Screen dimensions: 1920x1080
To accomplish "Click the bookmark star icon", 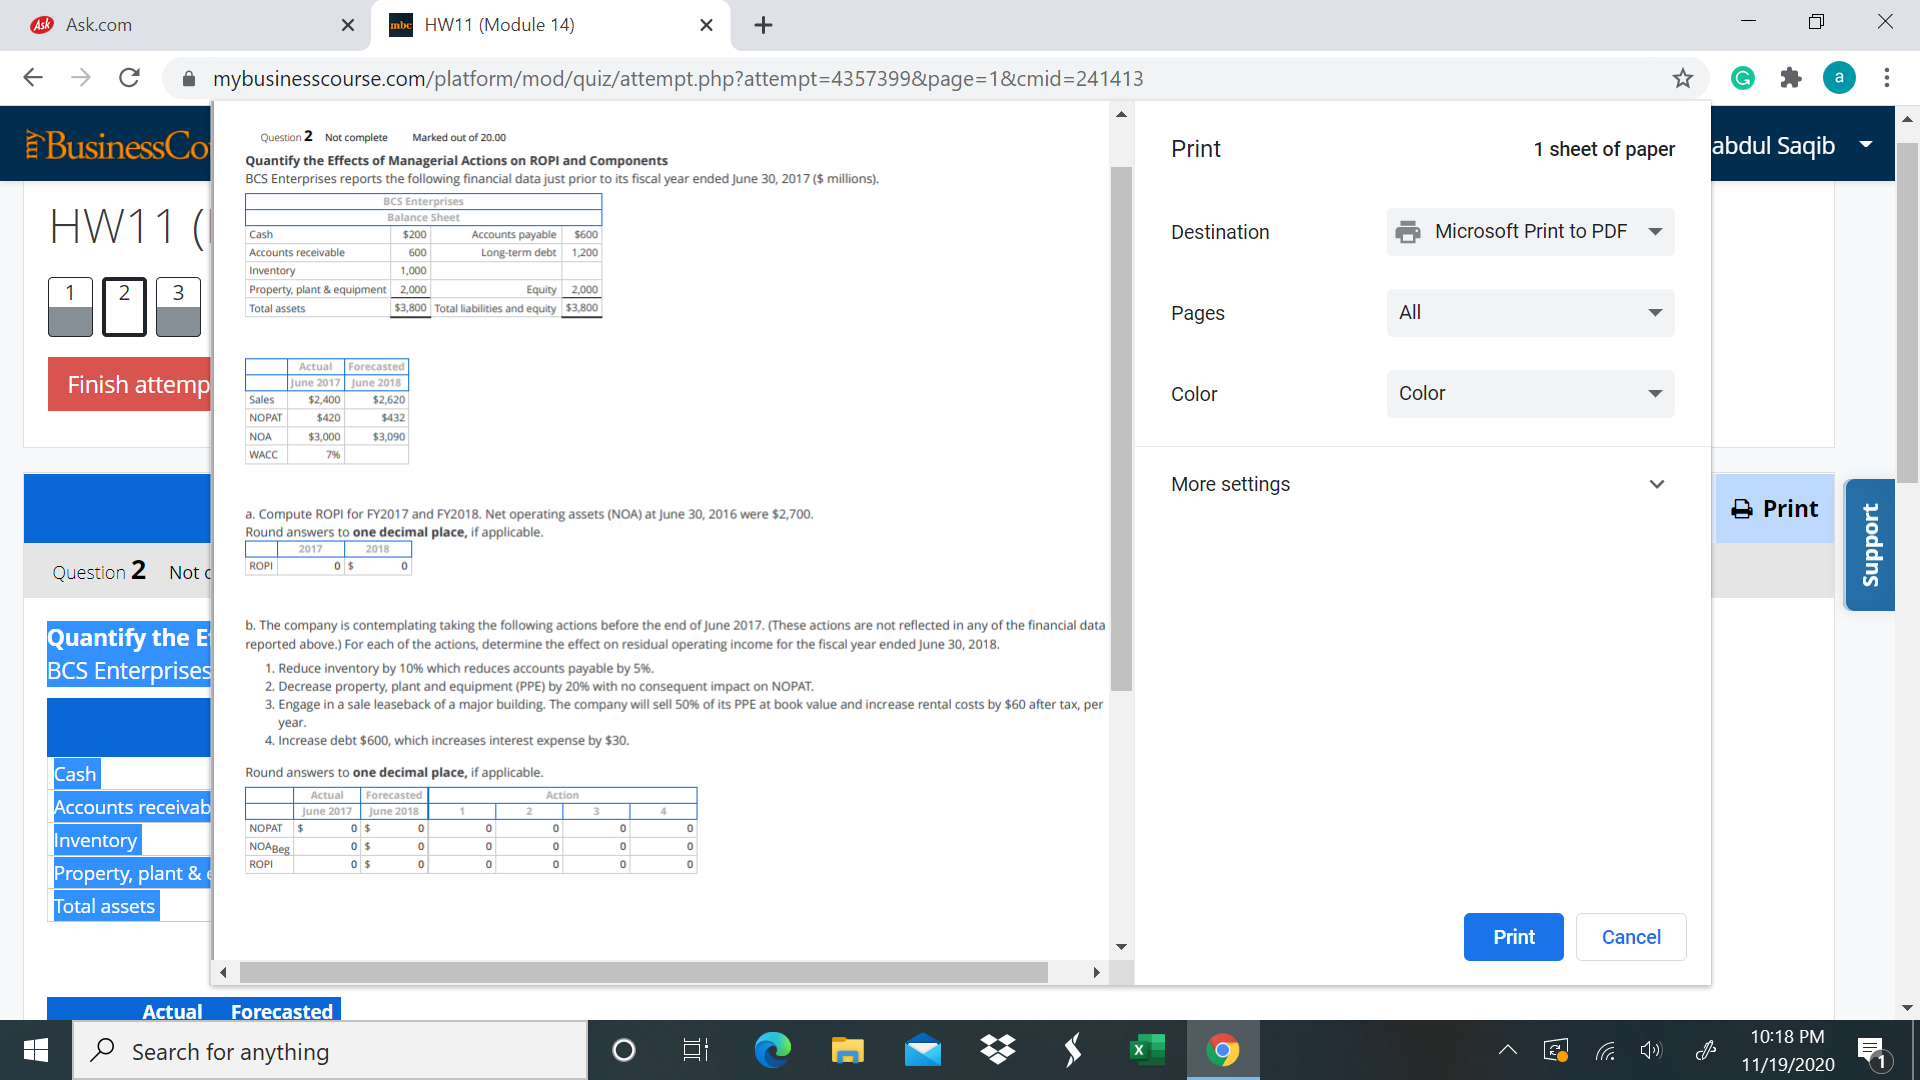I will coord(1683,78).
